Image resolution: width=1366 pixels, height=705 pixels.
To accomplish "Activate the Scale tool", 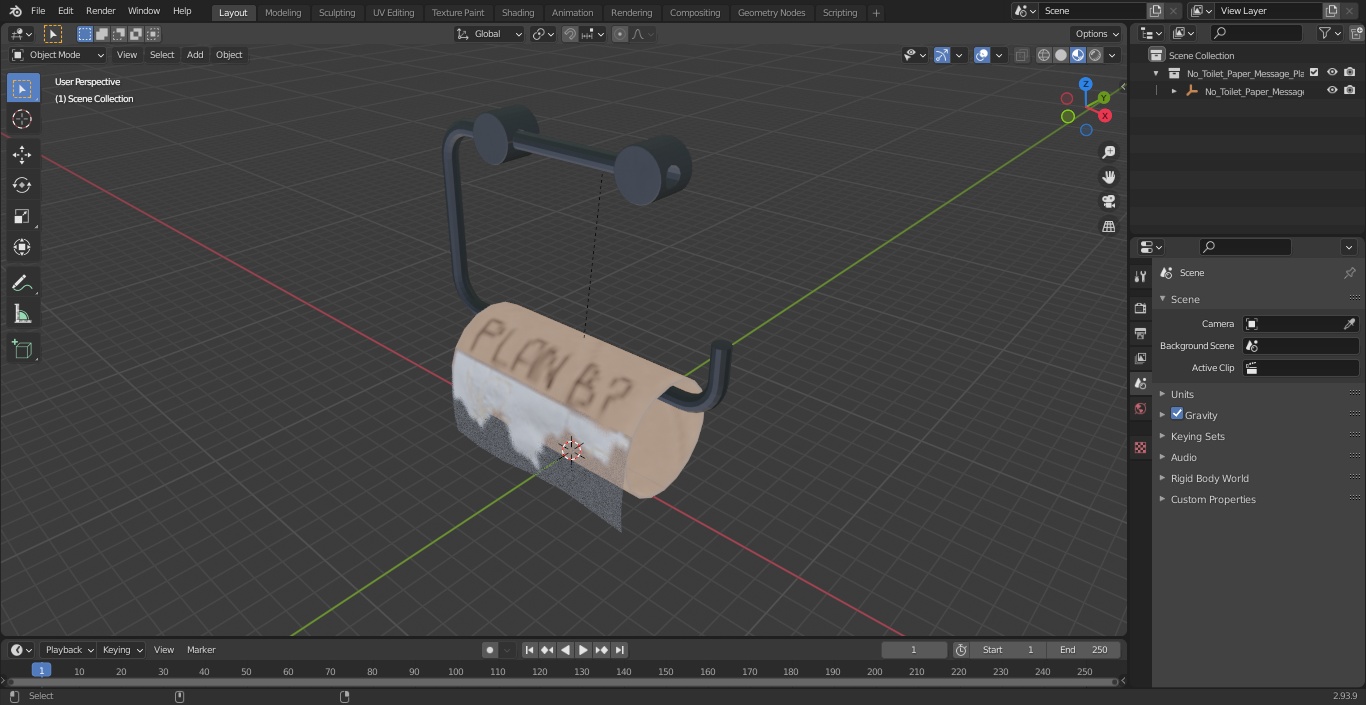I will (x=22, y=216).
